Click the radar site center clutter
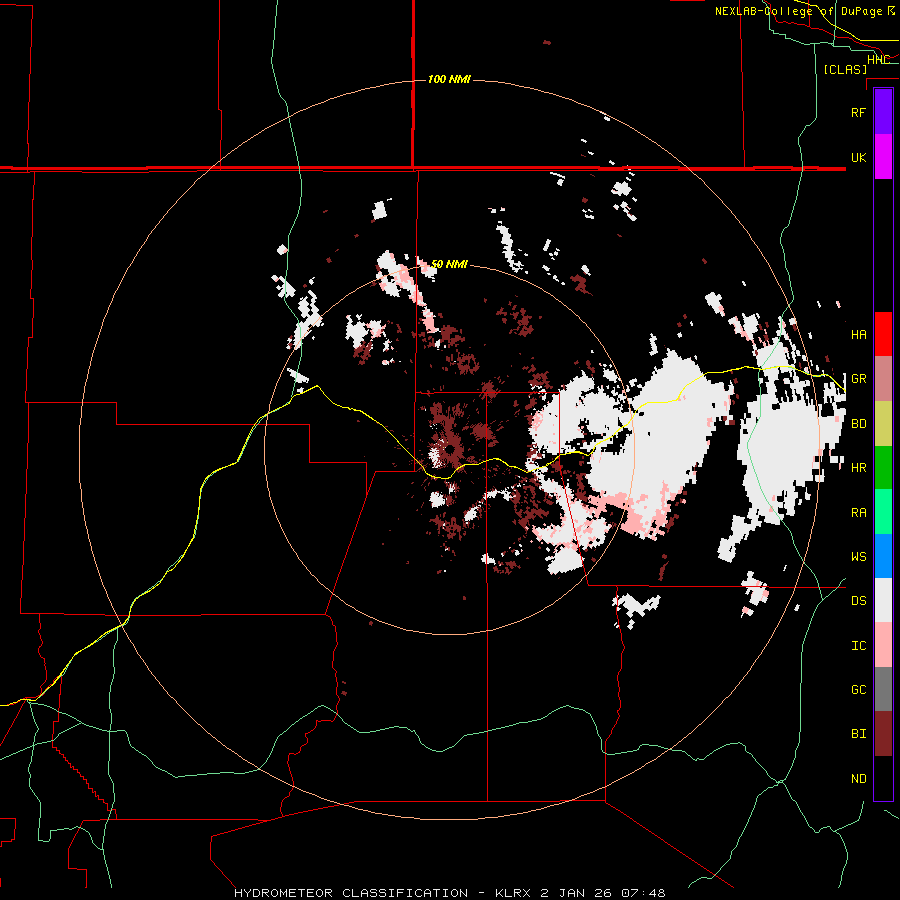Viewport: 900px width, 900px height. coord(450,448)
